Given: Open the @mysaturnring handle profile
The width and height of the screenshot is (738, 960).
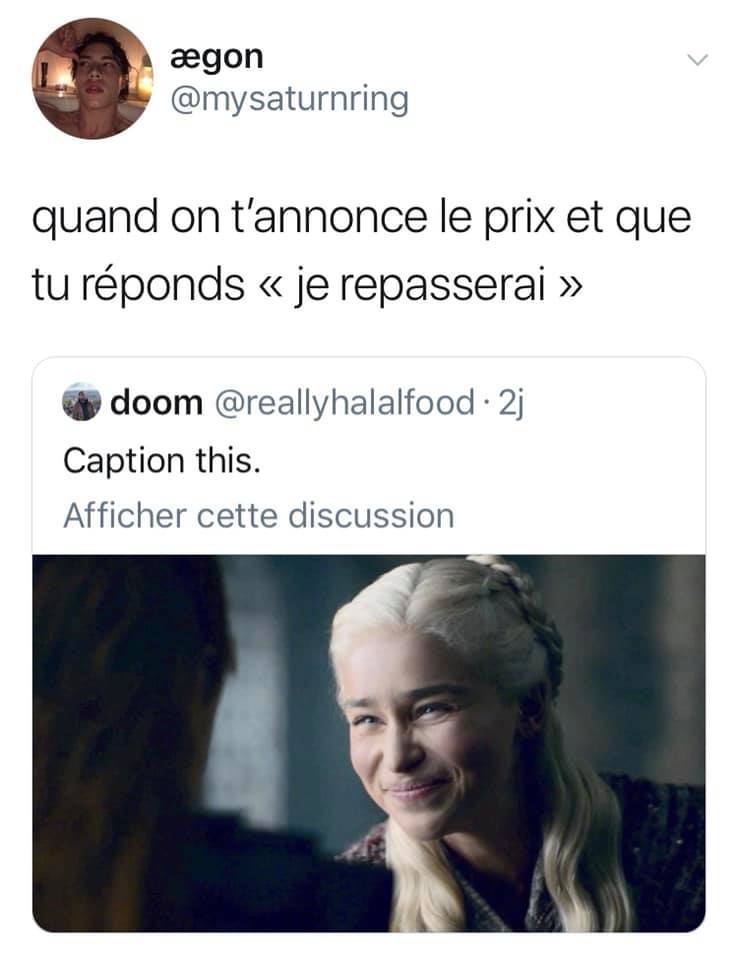Looking at the screenshot, I should click(289, 100).
